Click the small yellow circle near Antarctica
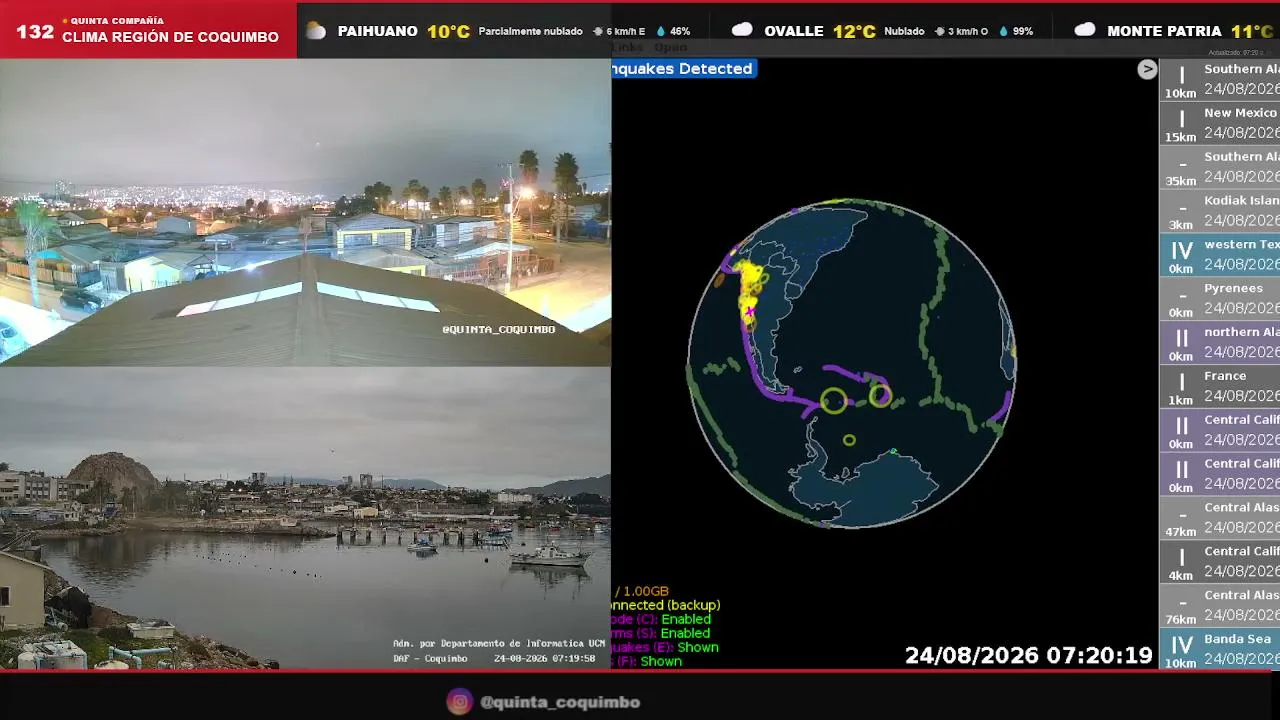The height and width of the screenshot is (720, 1280). click(x=849, y=440)
